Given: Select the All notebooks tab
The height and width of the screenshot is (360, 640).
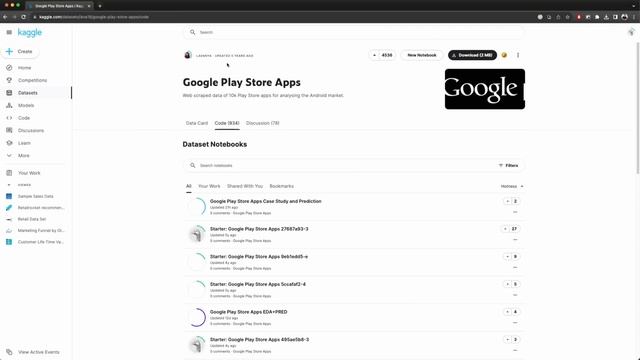Looking at the screenshot, I should pyautogui.click(x=189, y=186).
